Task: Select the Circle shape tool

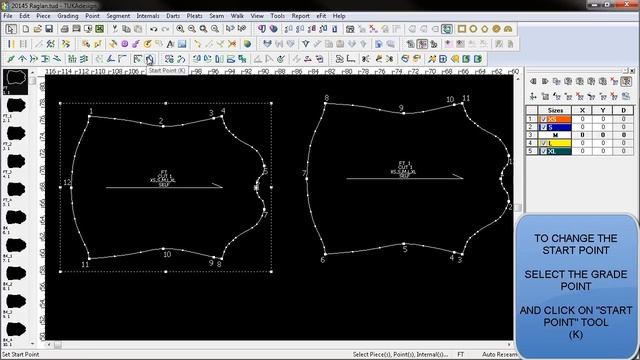Action: [x=473, y=29]
